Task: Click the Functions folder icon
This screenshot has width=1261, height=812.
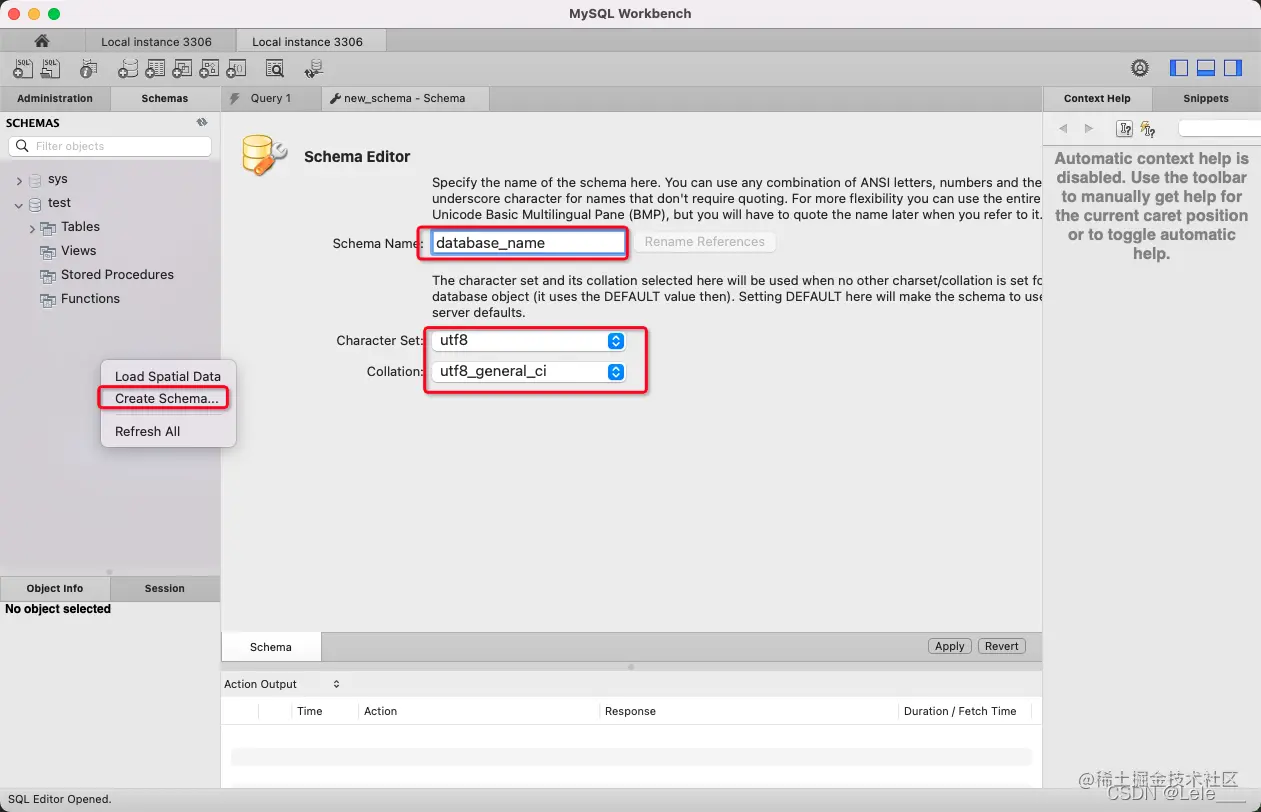Action: [x=47, y=300]
